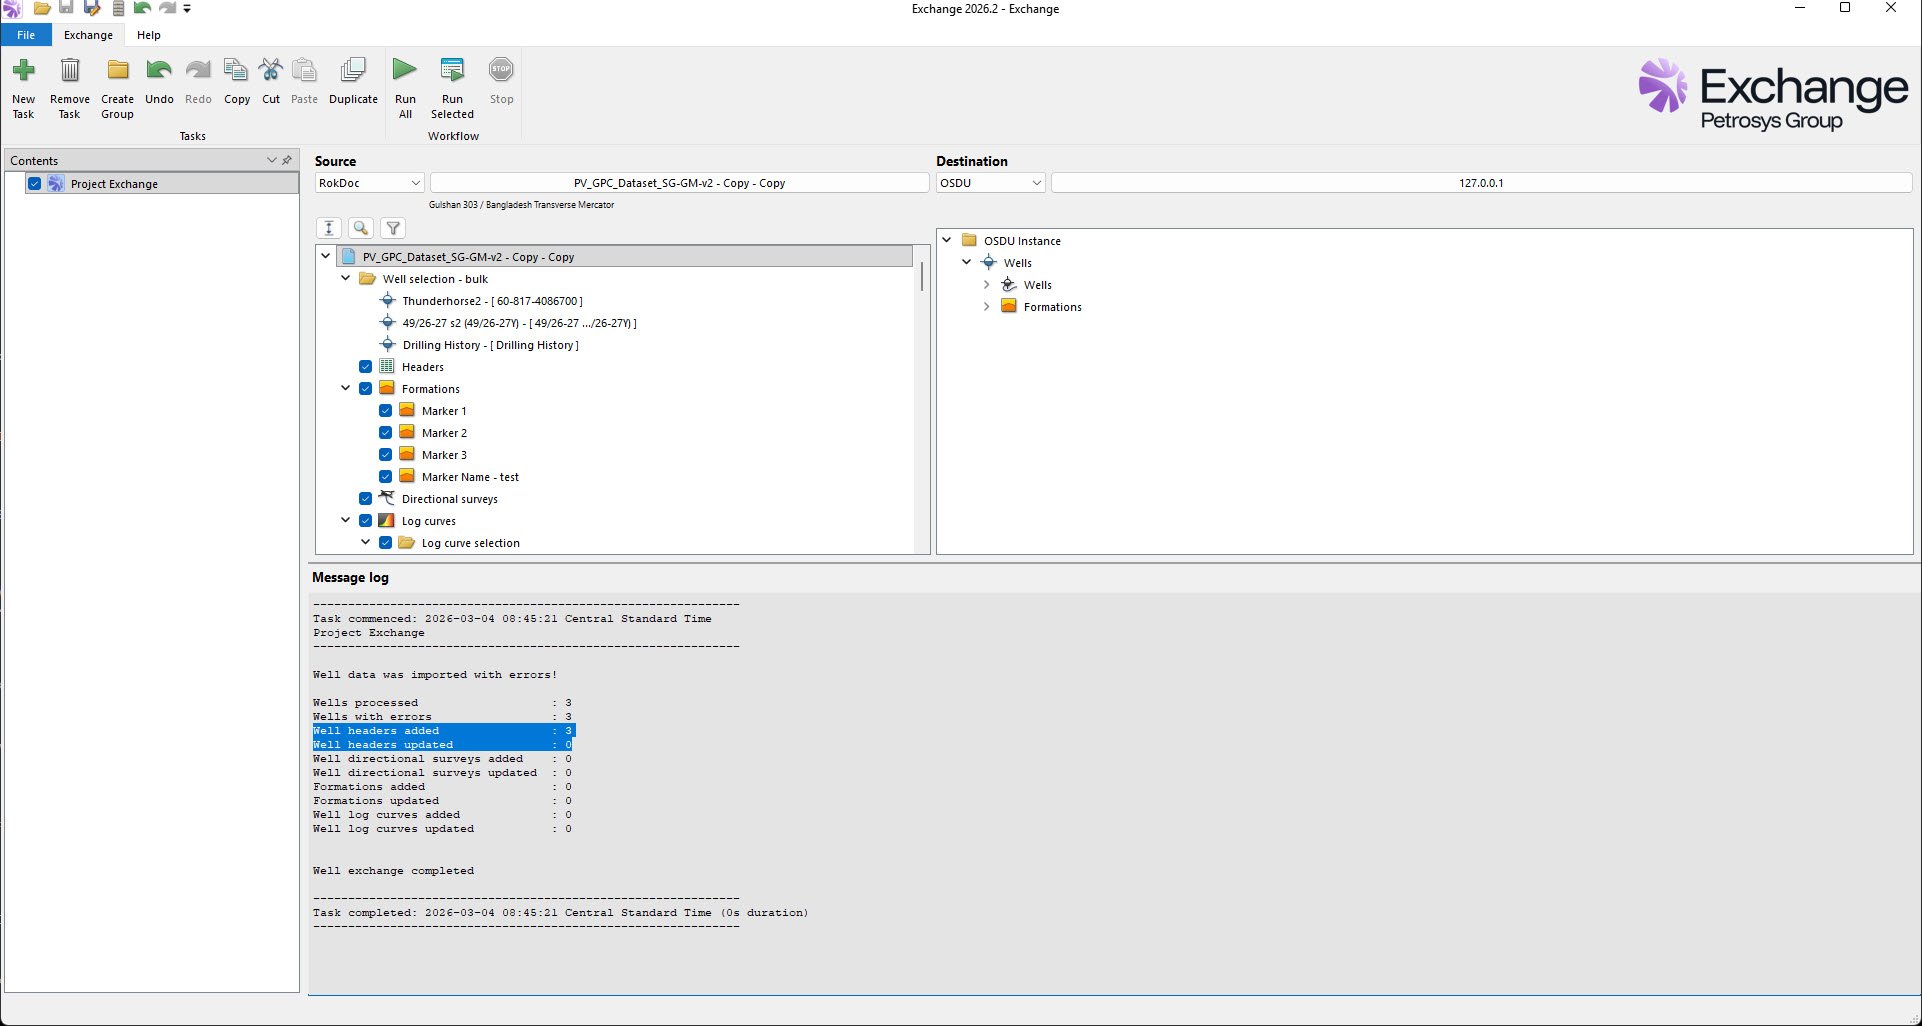The width and height of the screenshot is (1922, 1026).
Task: Click the filter funnel icon in Source
Action: tap(393, 228)
